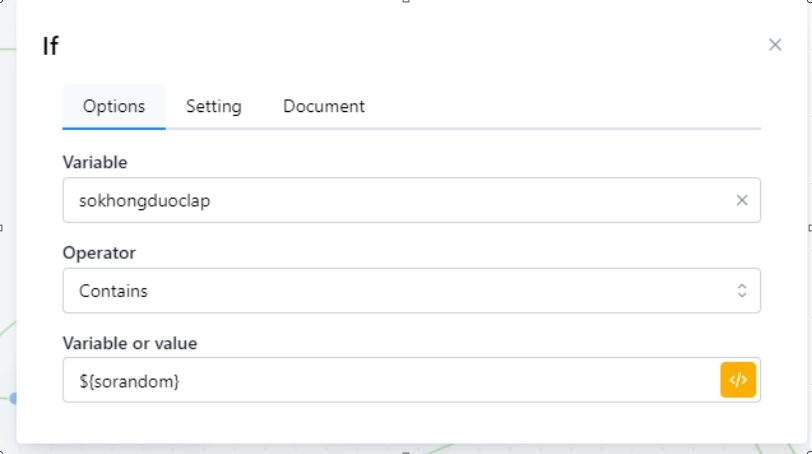The image size is (812, 454).
Task: Switch to the Document tab
Action: click(323, 106)
